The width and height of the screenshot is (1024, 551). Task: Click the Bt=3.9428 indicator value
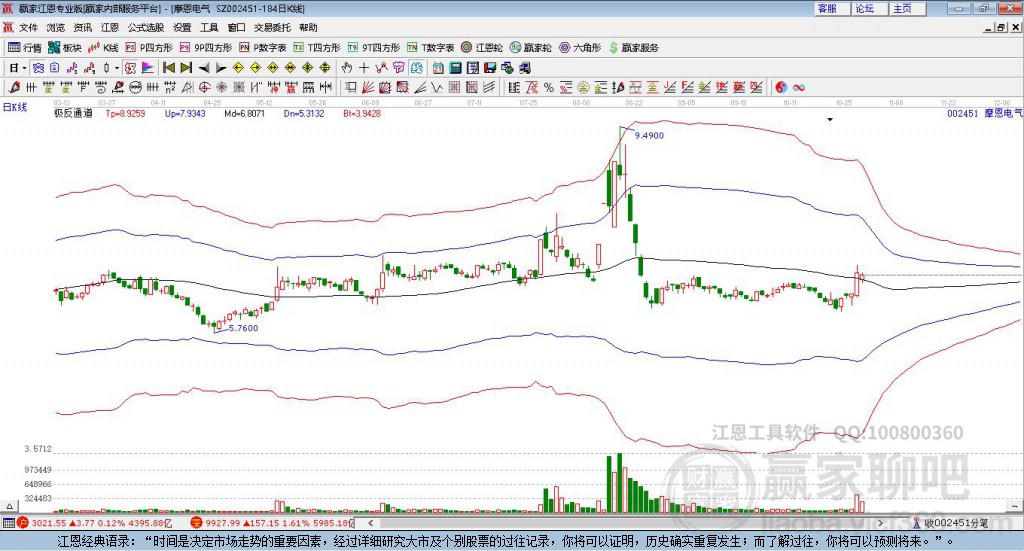coord(362,113)
